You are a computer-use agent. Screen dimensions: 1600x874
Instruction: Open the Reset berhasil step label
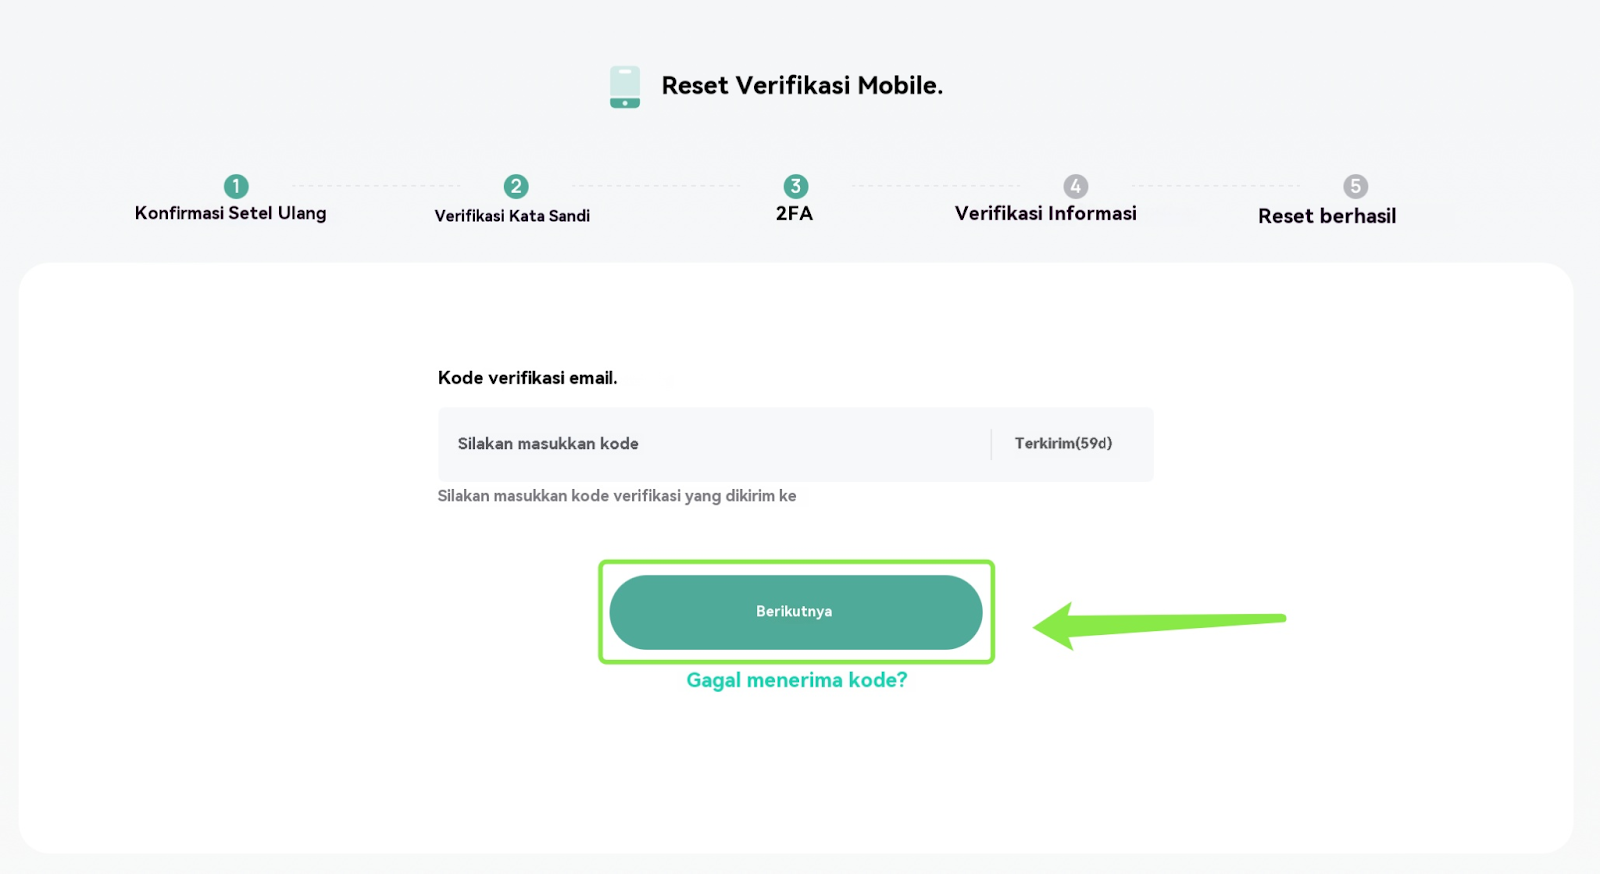point(1327,216)
